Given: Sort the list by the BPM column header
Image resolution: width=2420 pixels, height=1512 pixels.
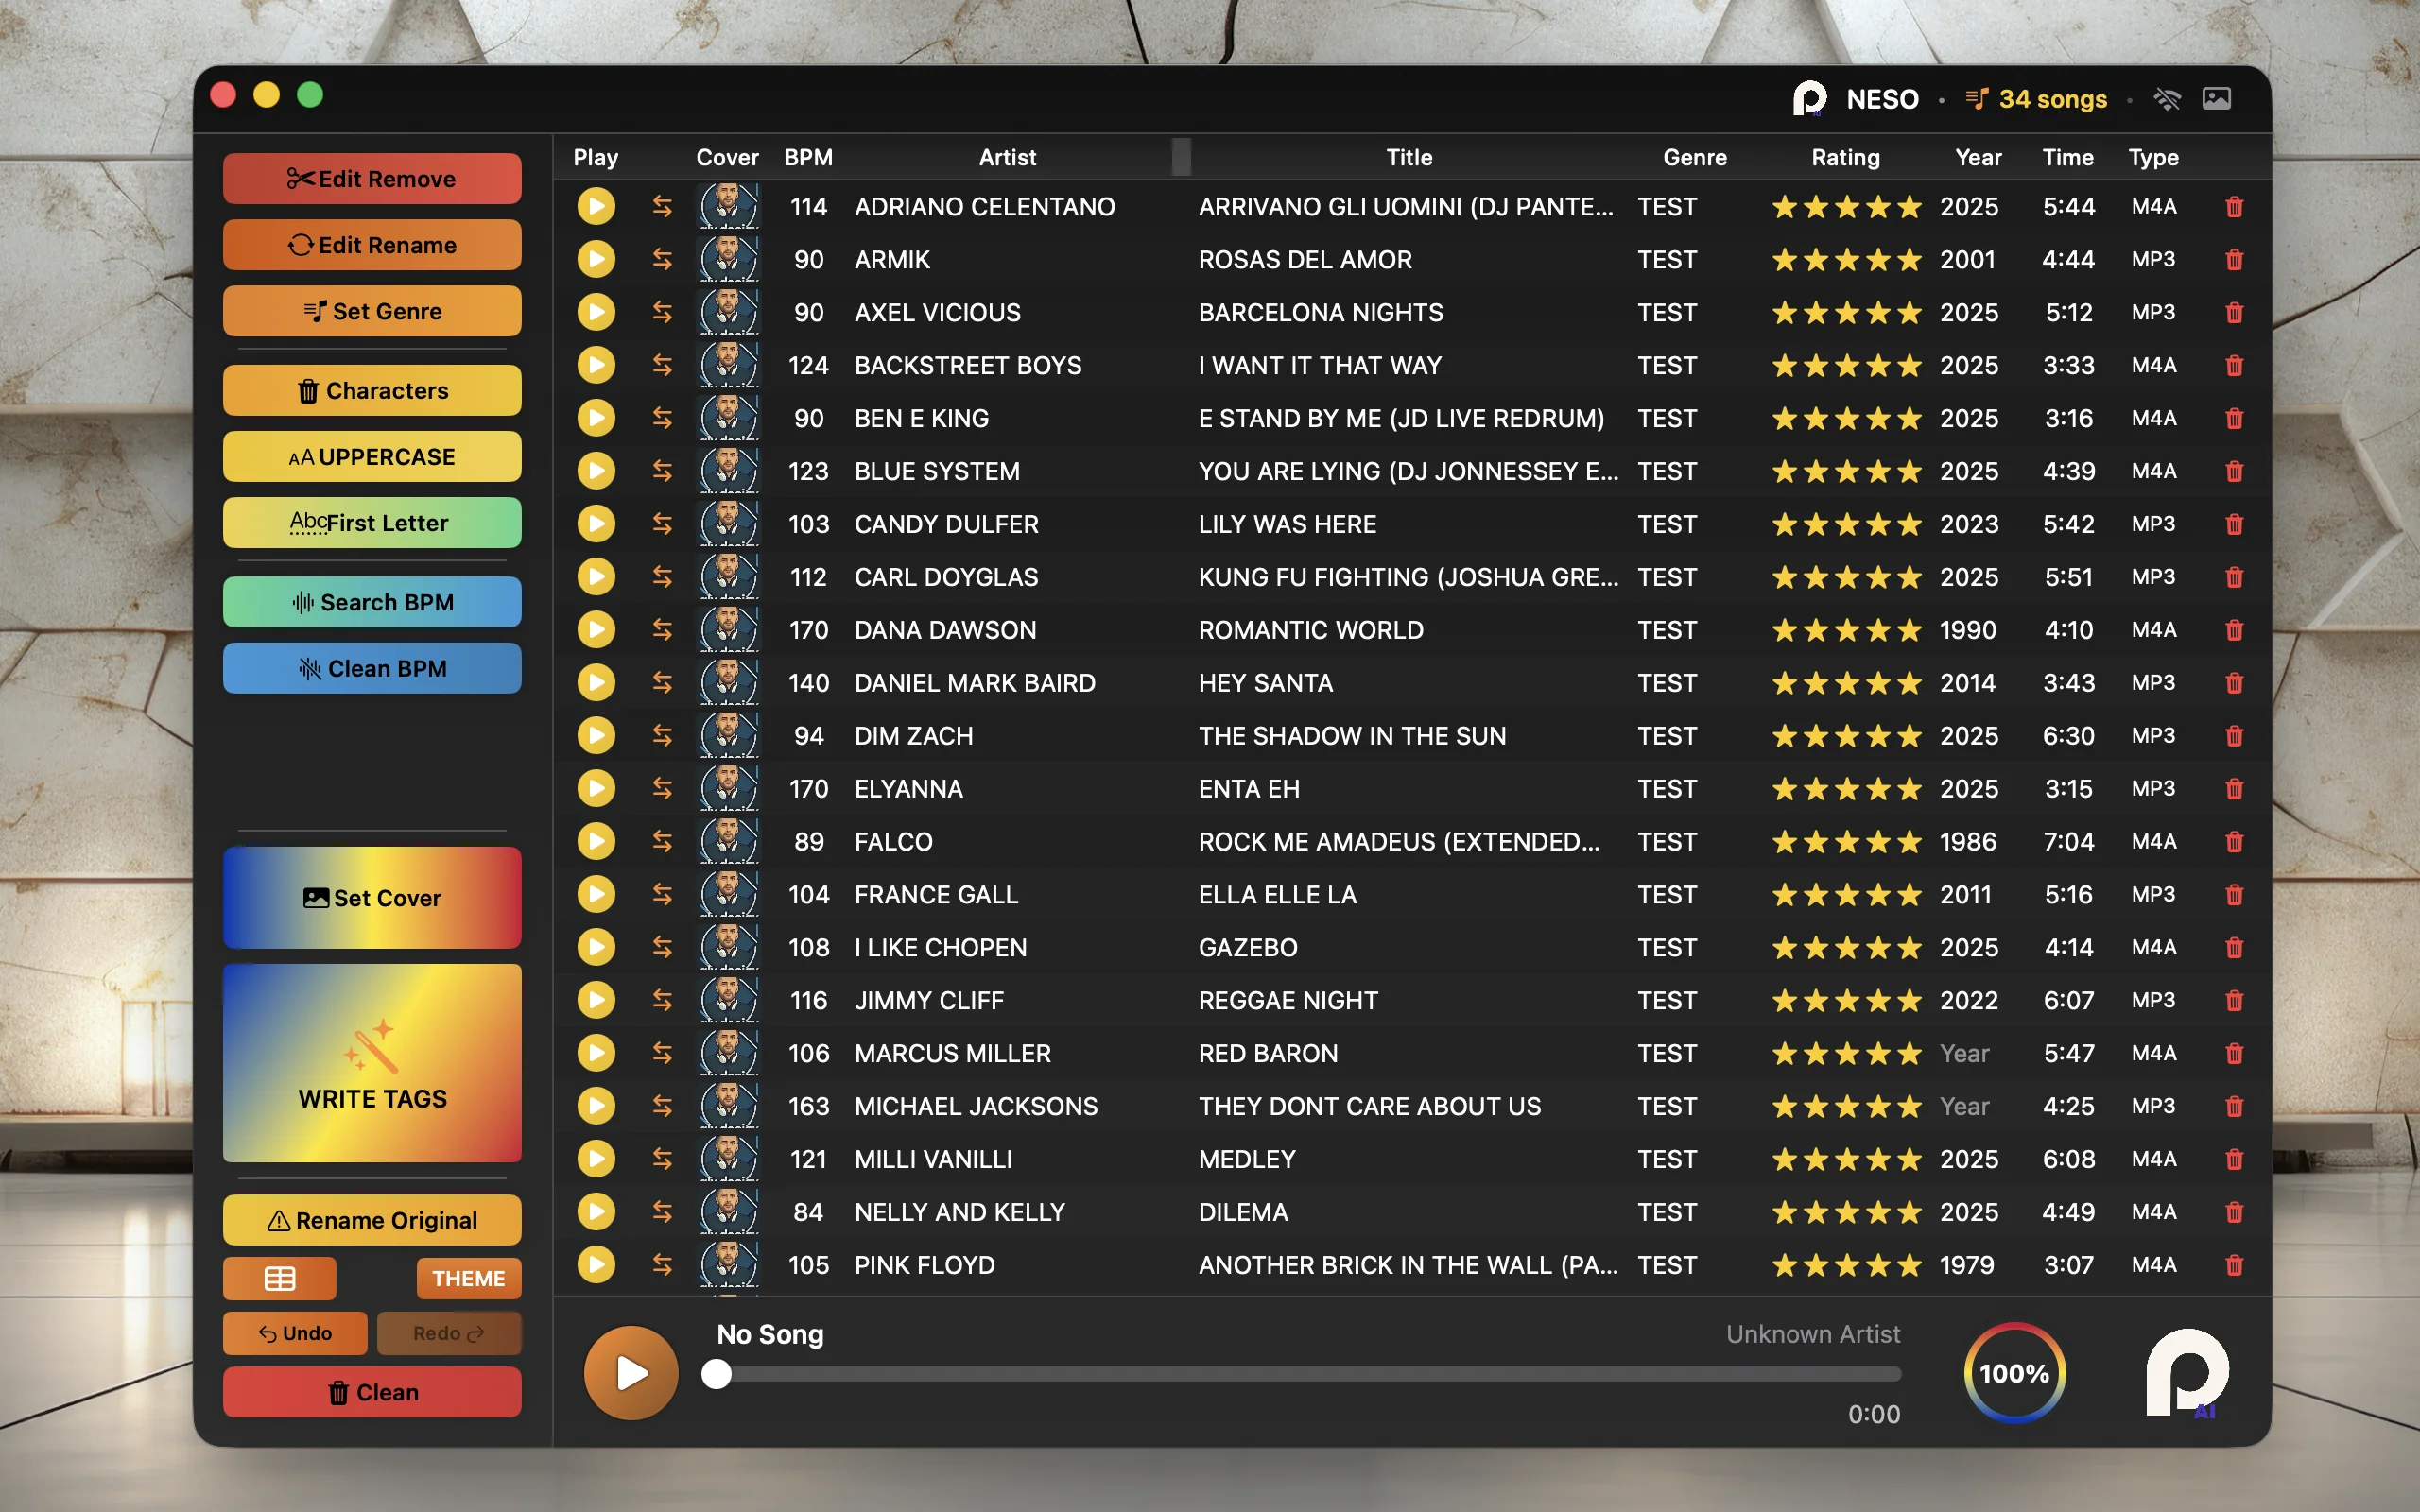Looking at the screenshot, I should pyautogui.click(x=808, y=157).
